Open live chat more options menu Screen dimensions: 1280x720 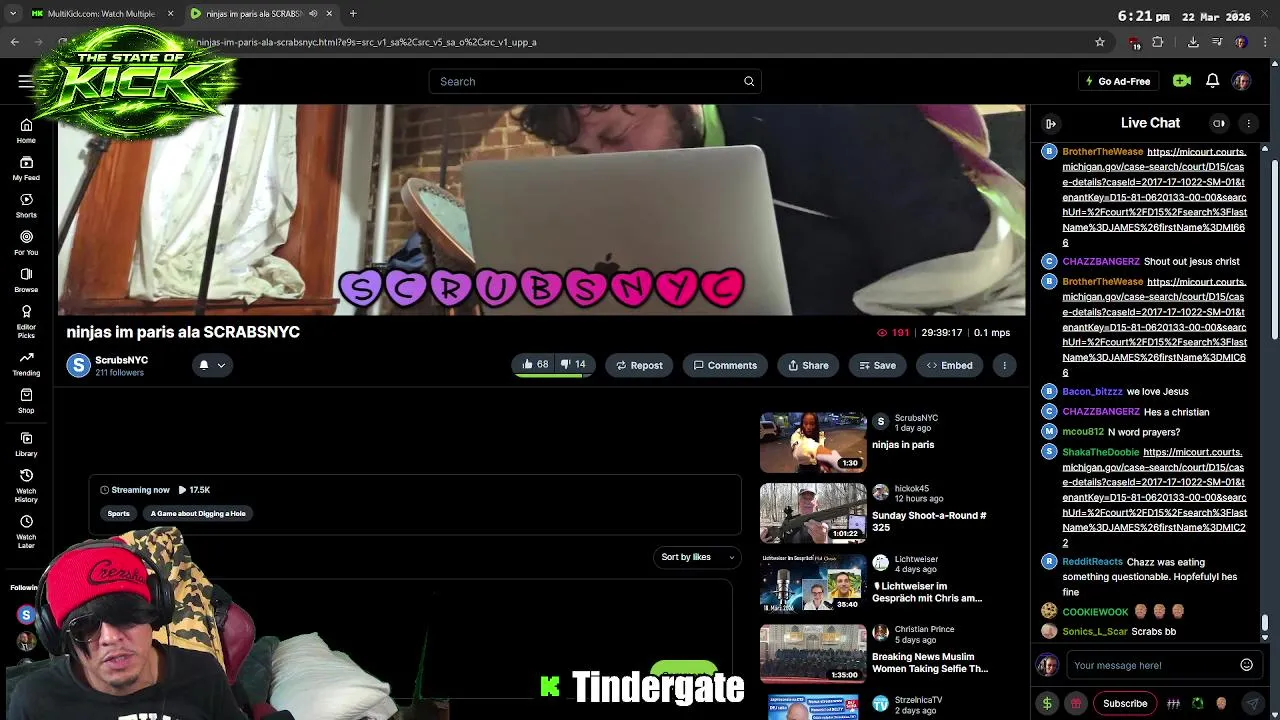point(1248,123)
